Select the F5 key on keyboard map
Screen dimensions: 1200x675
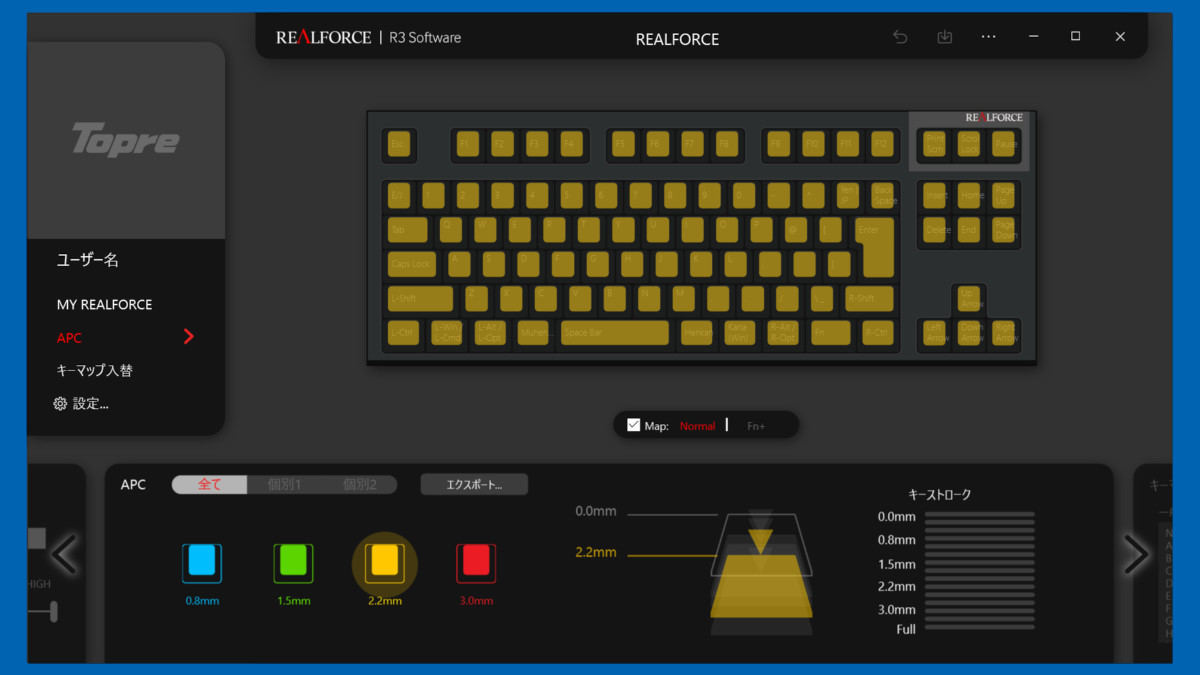(622, 145)
